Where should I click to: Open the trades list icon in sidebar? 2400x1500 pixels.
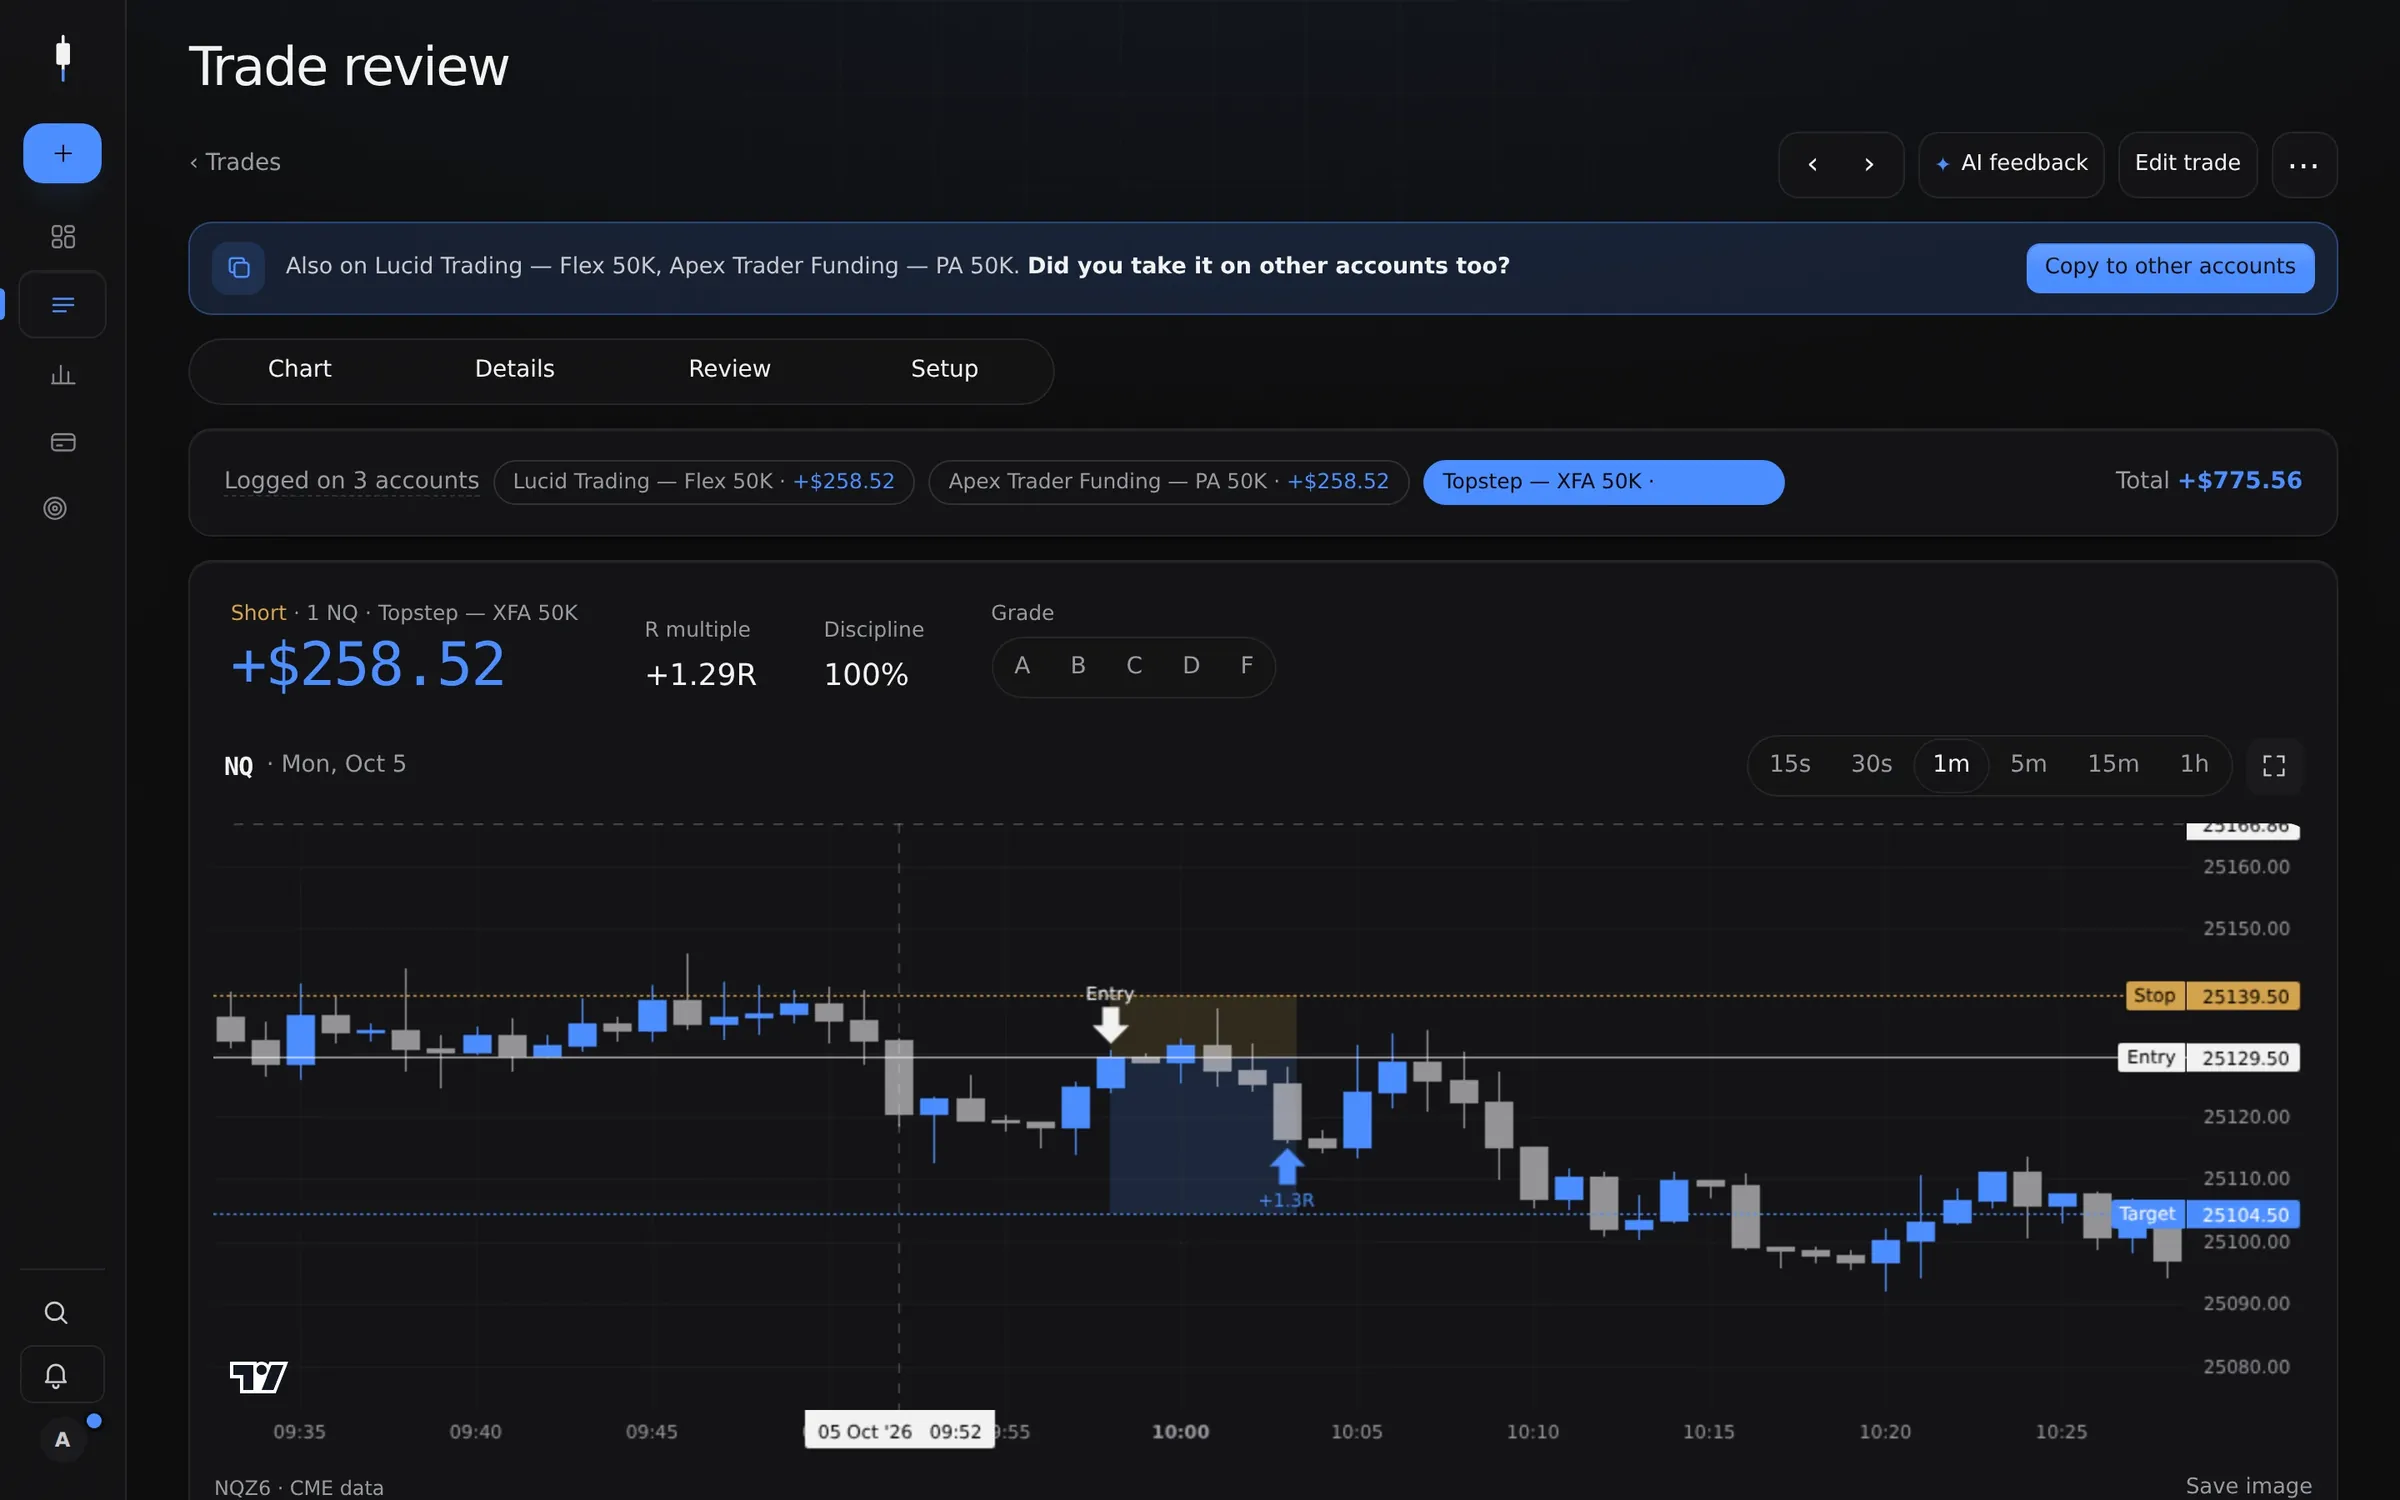coord(62,305)
